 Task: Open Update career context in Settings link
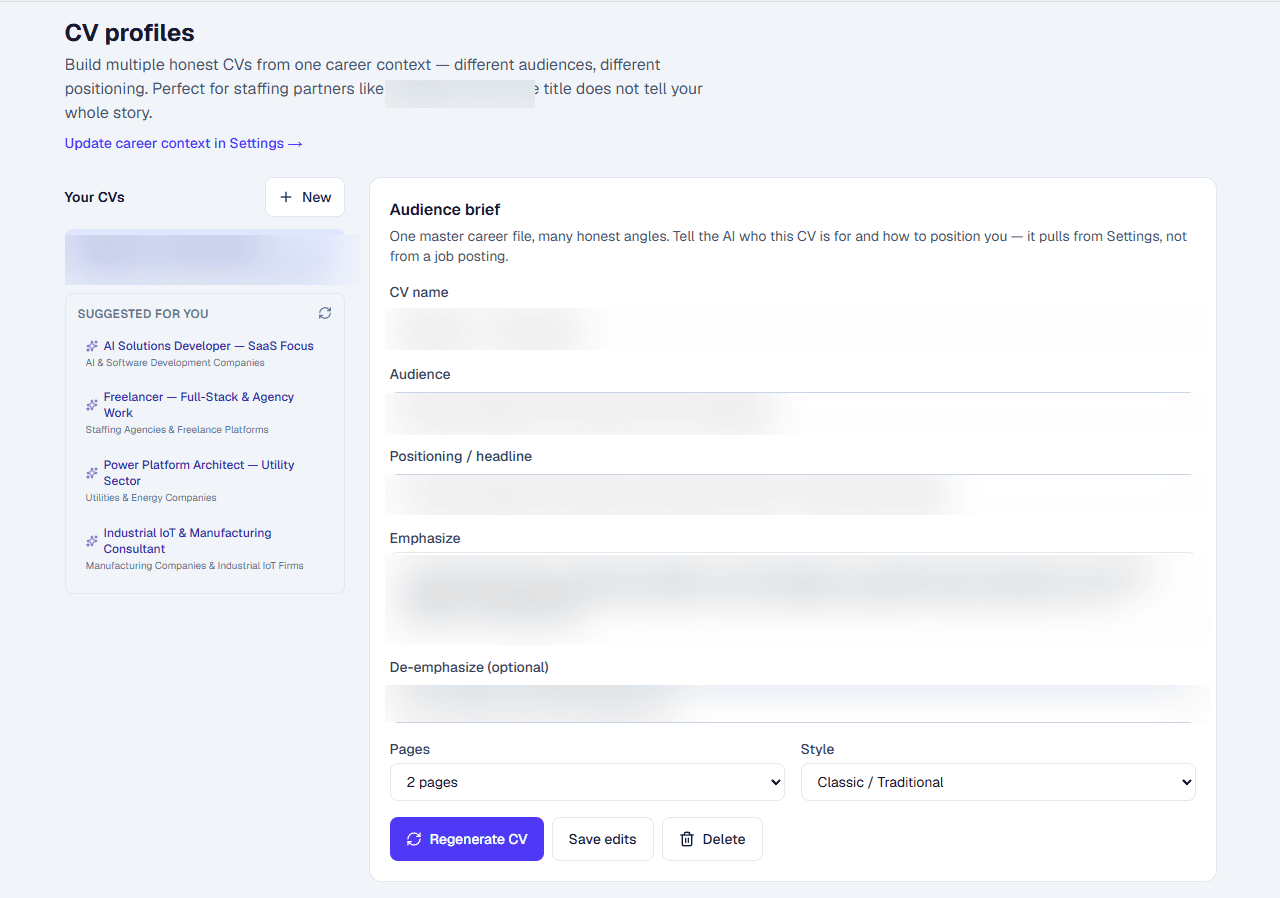click(184, 143)
